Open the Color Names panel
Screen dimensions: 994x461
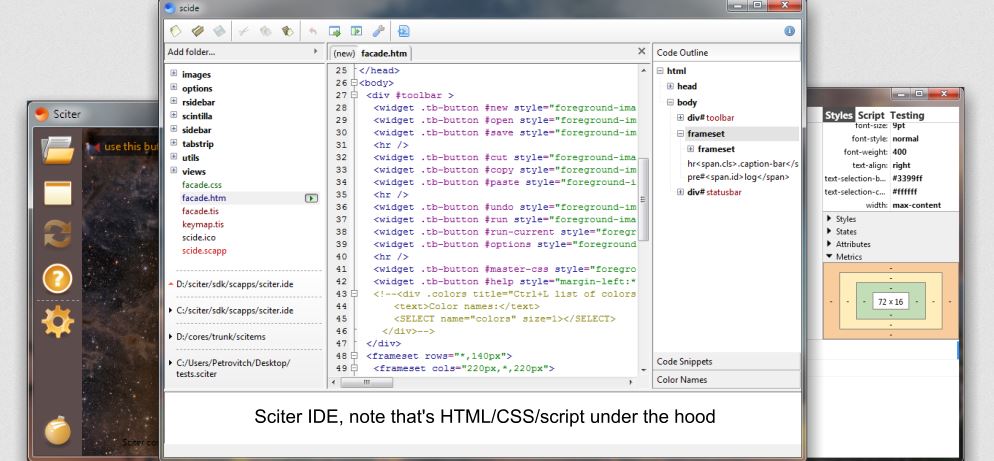click(726, 380)
